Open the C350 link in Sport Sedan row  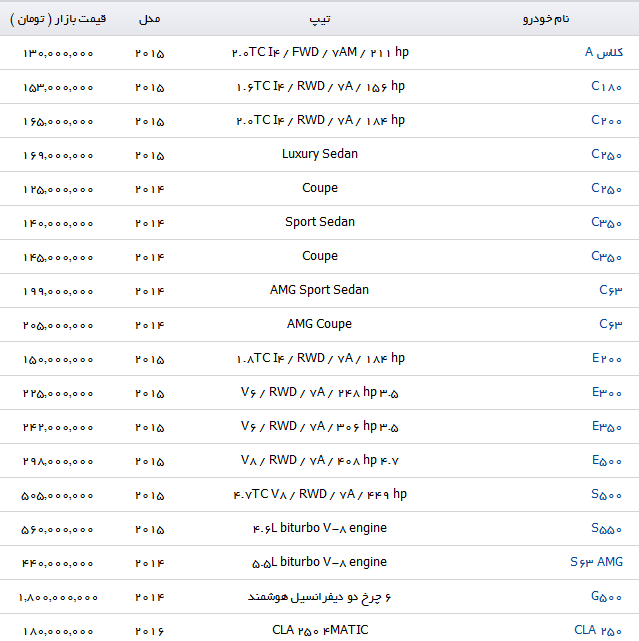[607, 222]
